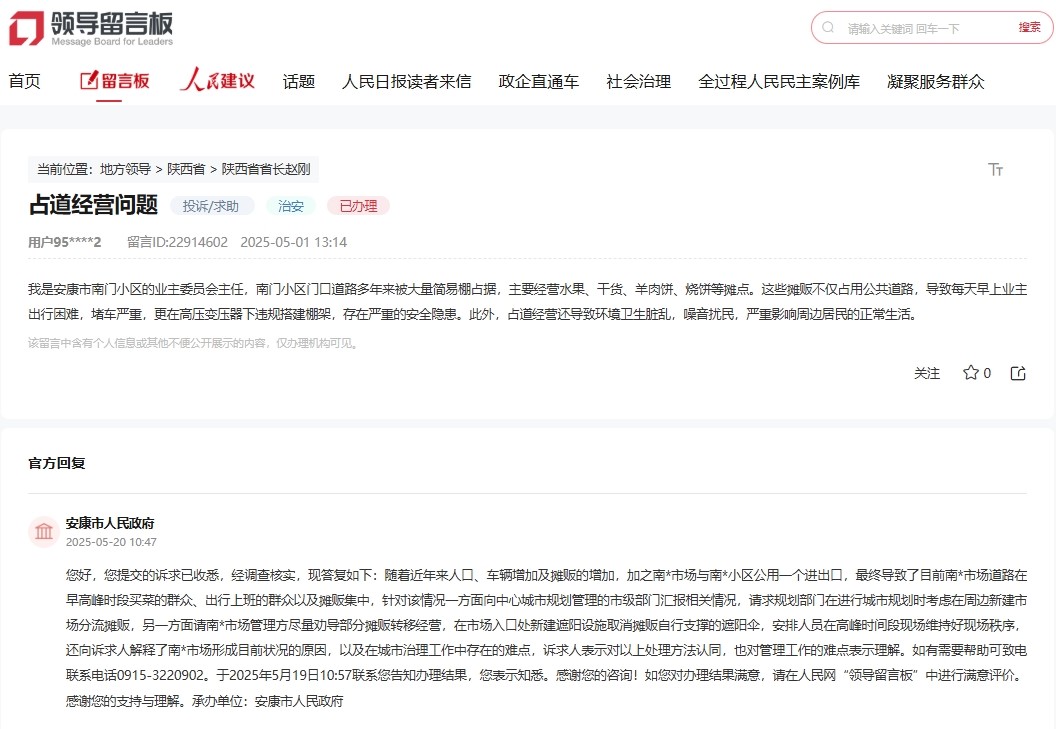
Task: Open the 首页 navigation menu item
Action: click(x=25, y=81)
